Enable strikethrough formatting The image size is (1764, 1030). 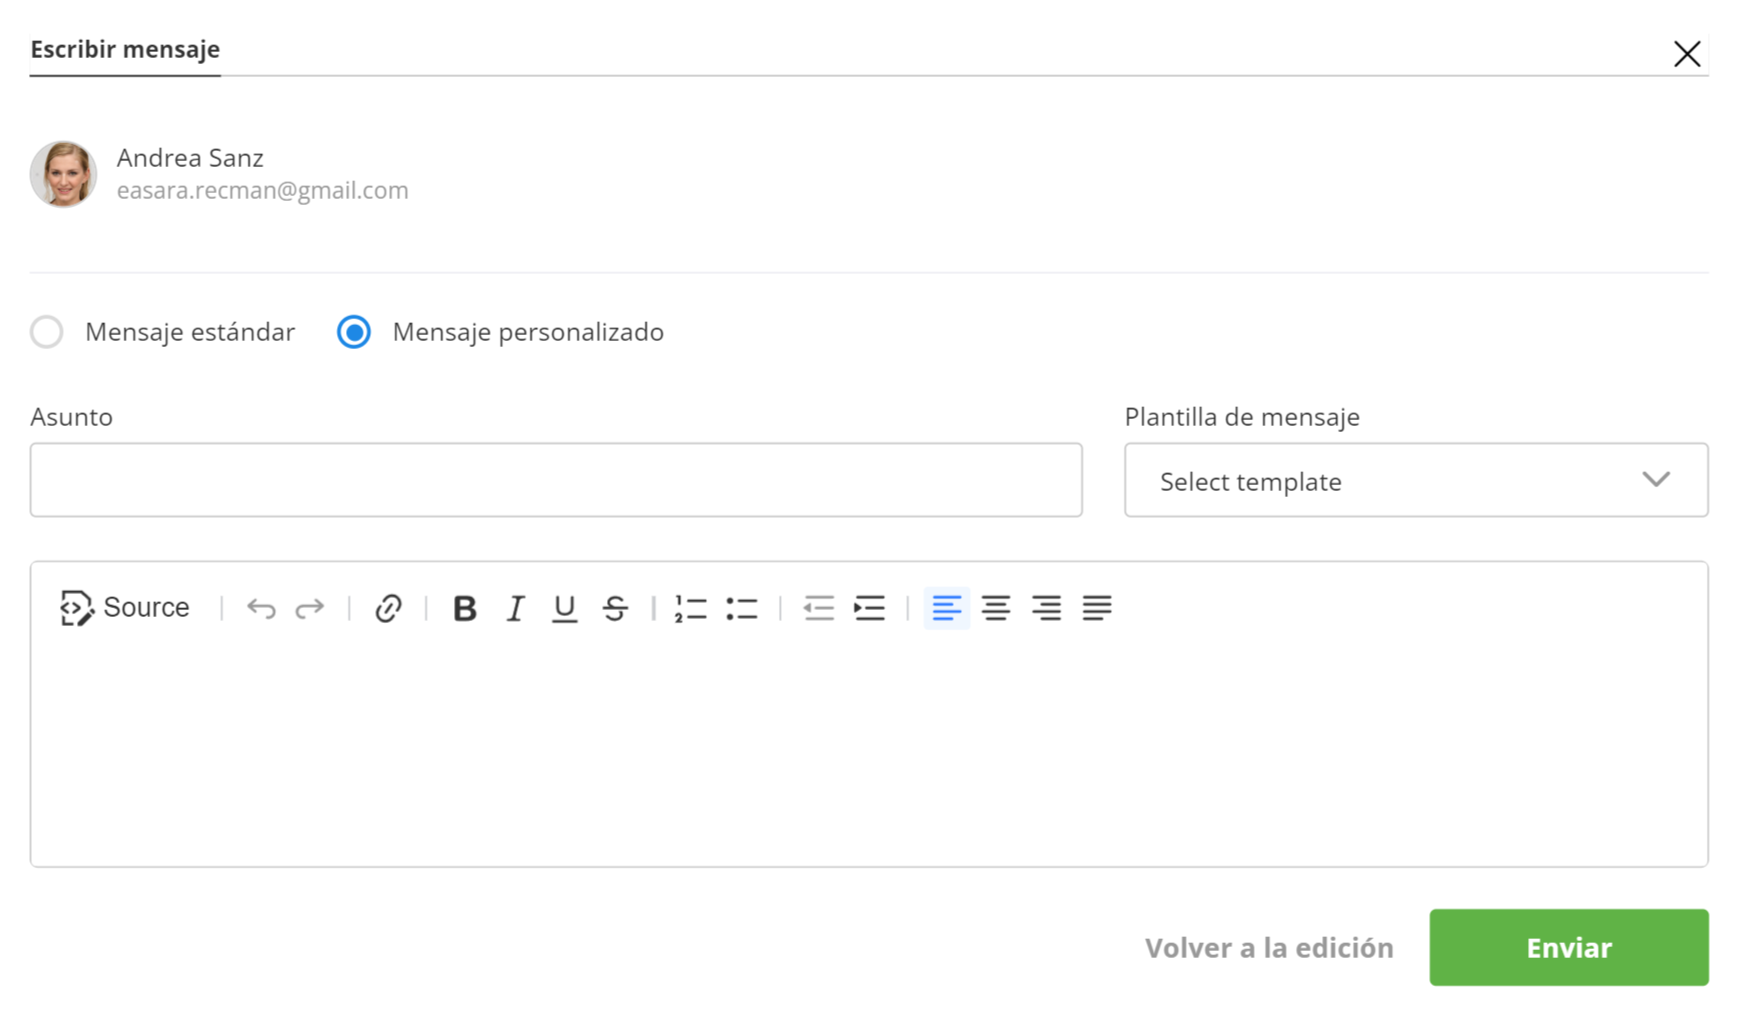pyautogui.click(x=615, y=608)
